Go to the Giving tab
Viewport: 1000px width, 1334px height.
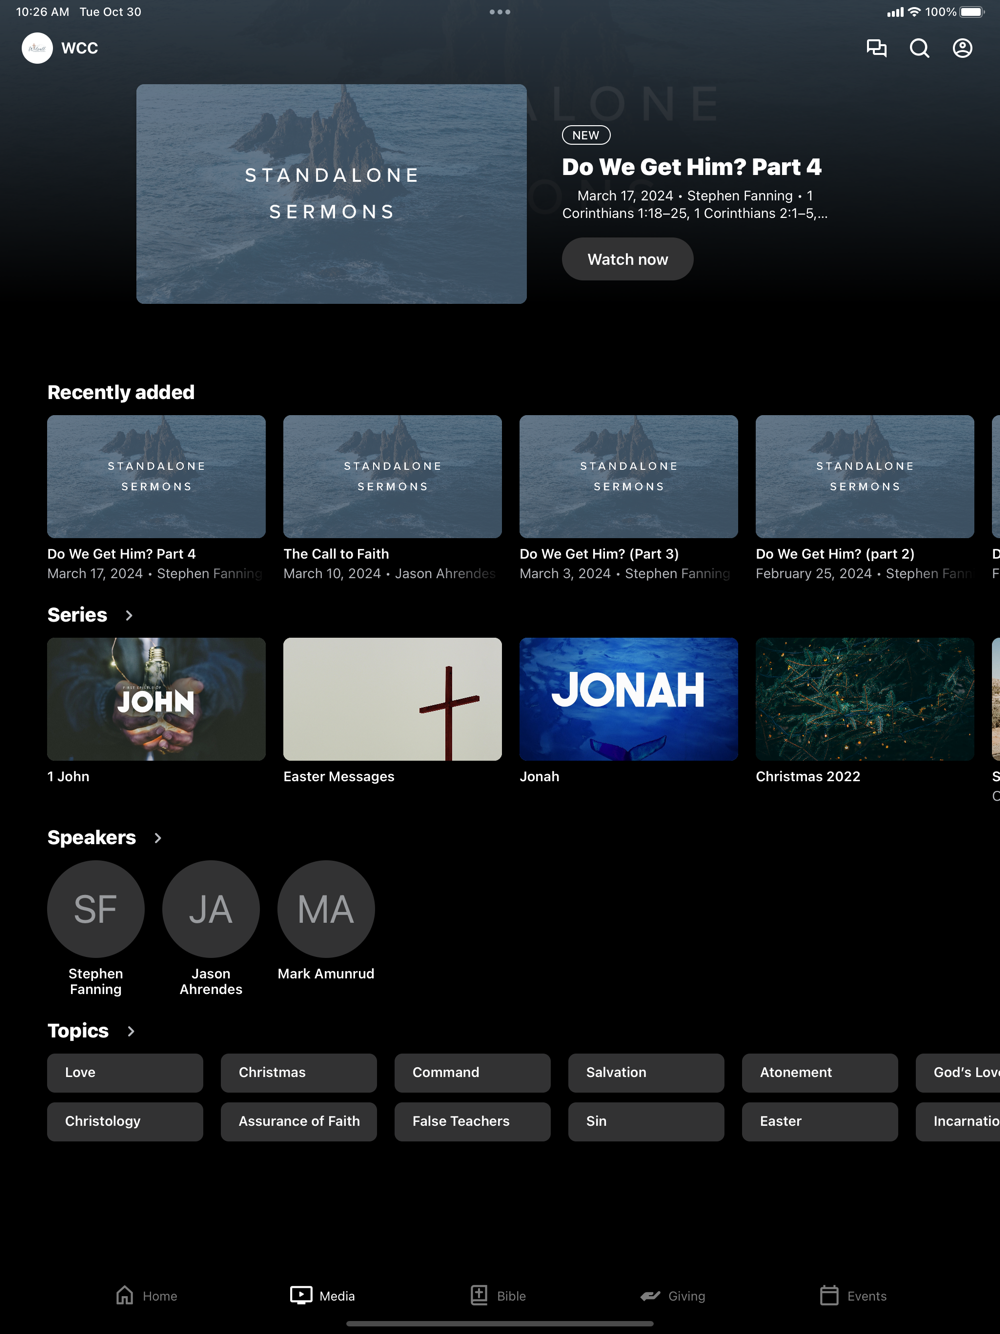click(673, 1295)
